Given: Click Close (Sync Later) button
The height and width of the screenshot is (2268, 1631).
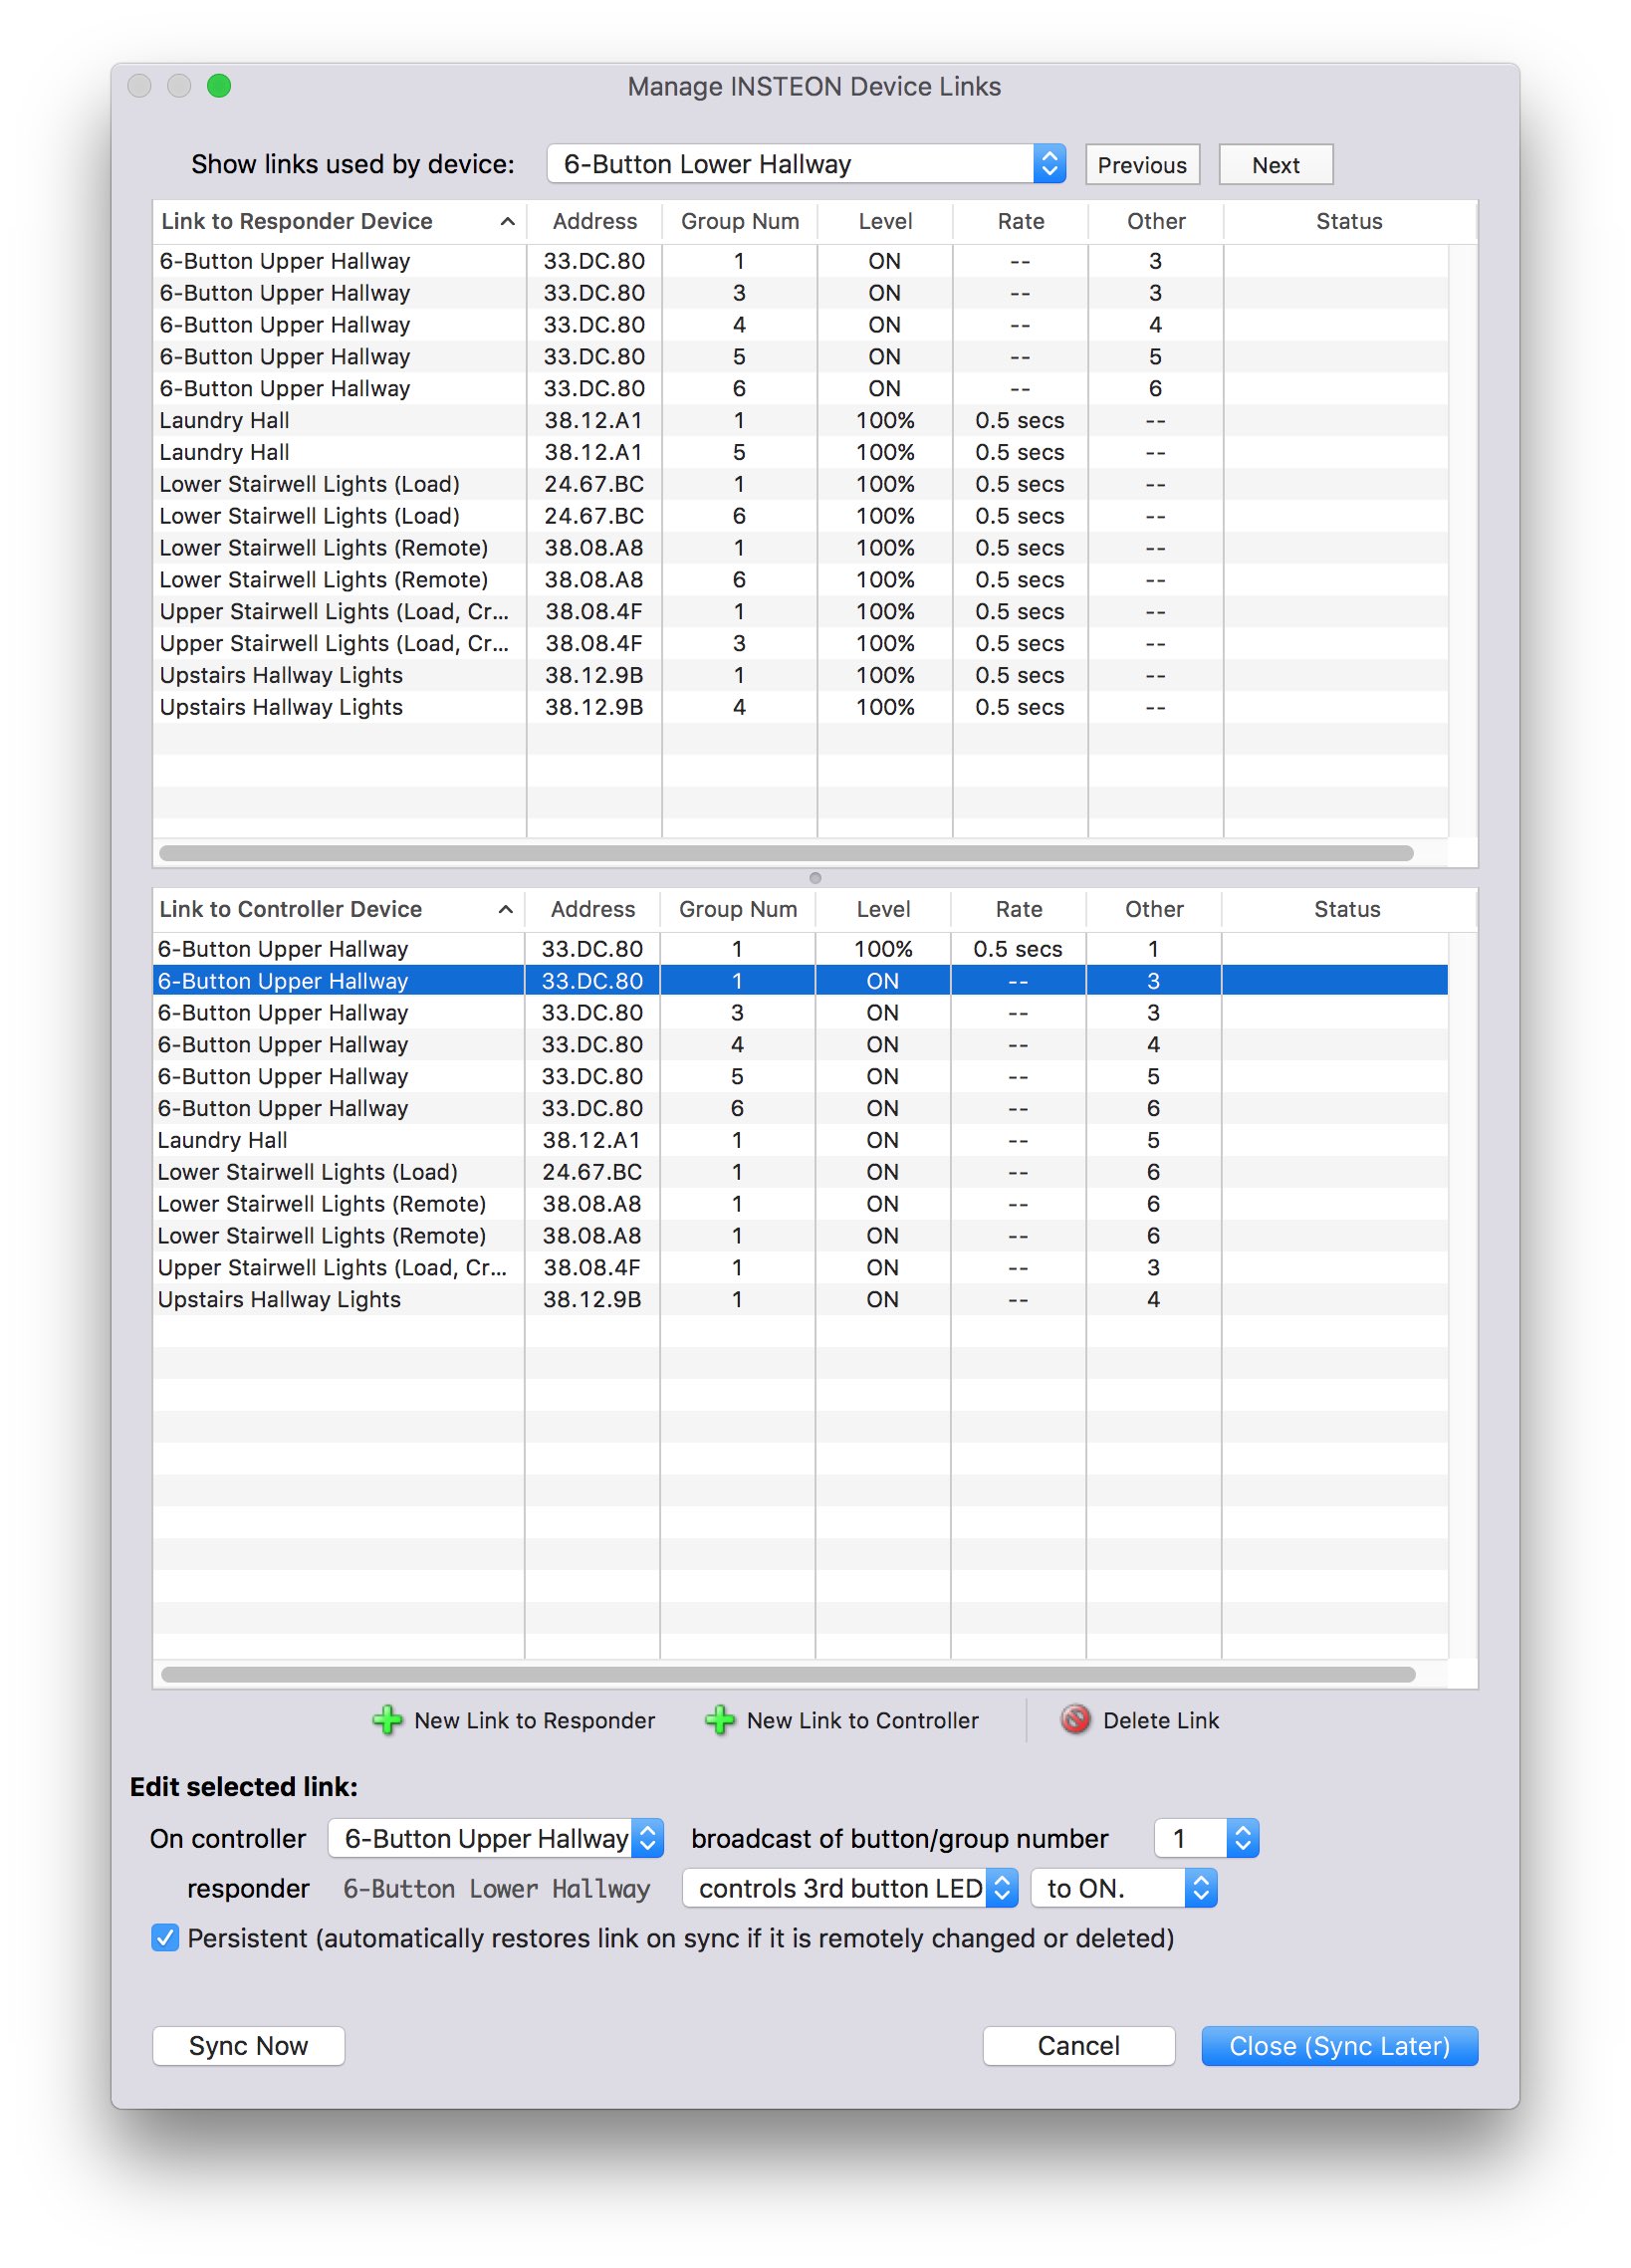Looking at the screenshot, I should [1340, 2046].
